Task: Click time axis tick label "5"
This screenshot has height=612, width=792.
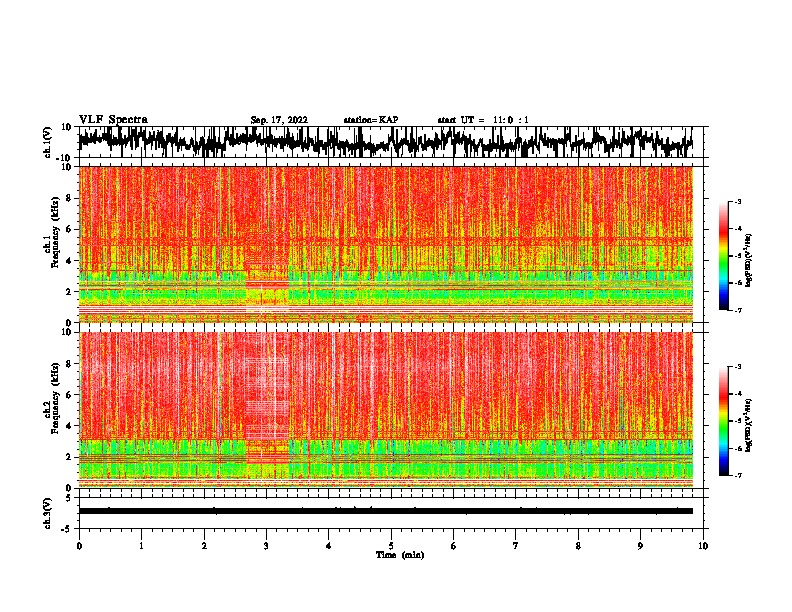Action: pyautogui.click(x=391, y=545)
